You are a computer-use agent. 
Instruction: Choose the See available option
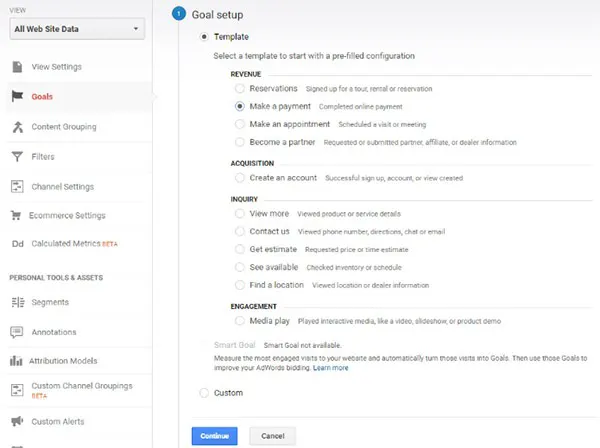point(240,267)
